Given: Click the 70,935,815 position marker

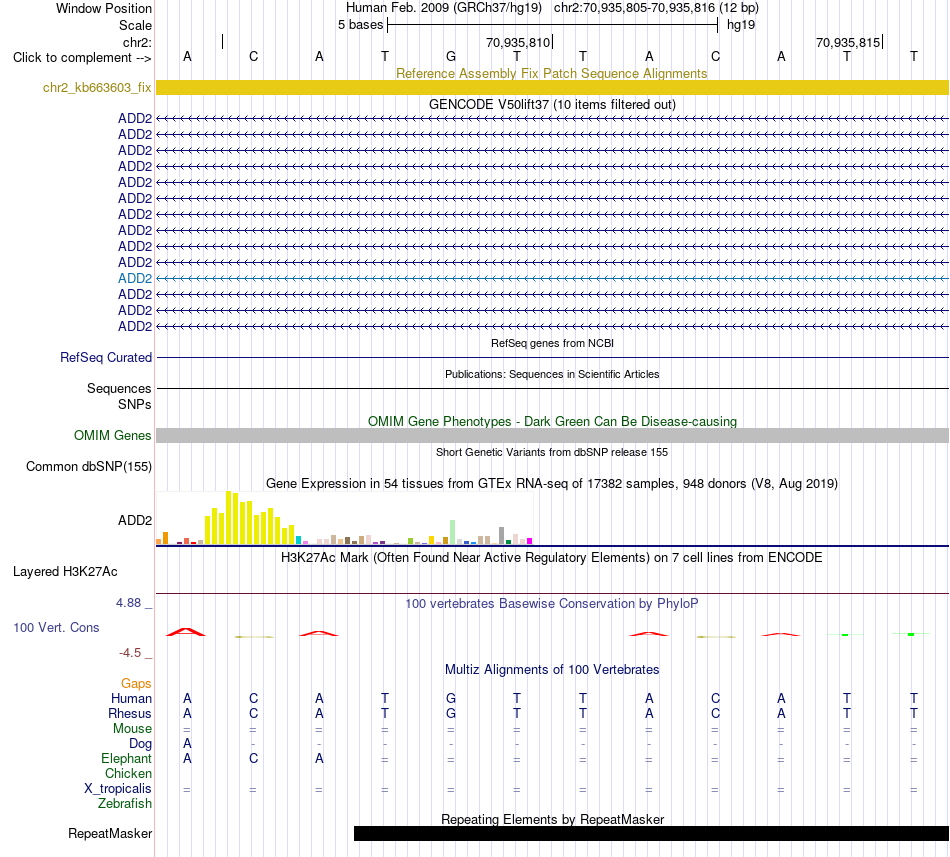Looking at the screenshot, I should (848, 42).
